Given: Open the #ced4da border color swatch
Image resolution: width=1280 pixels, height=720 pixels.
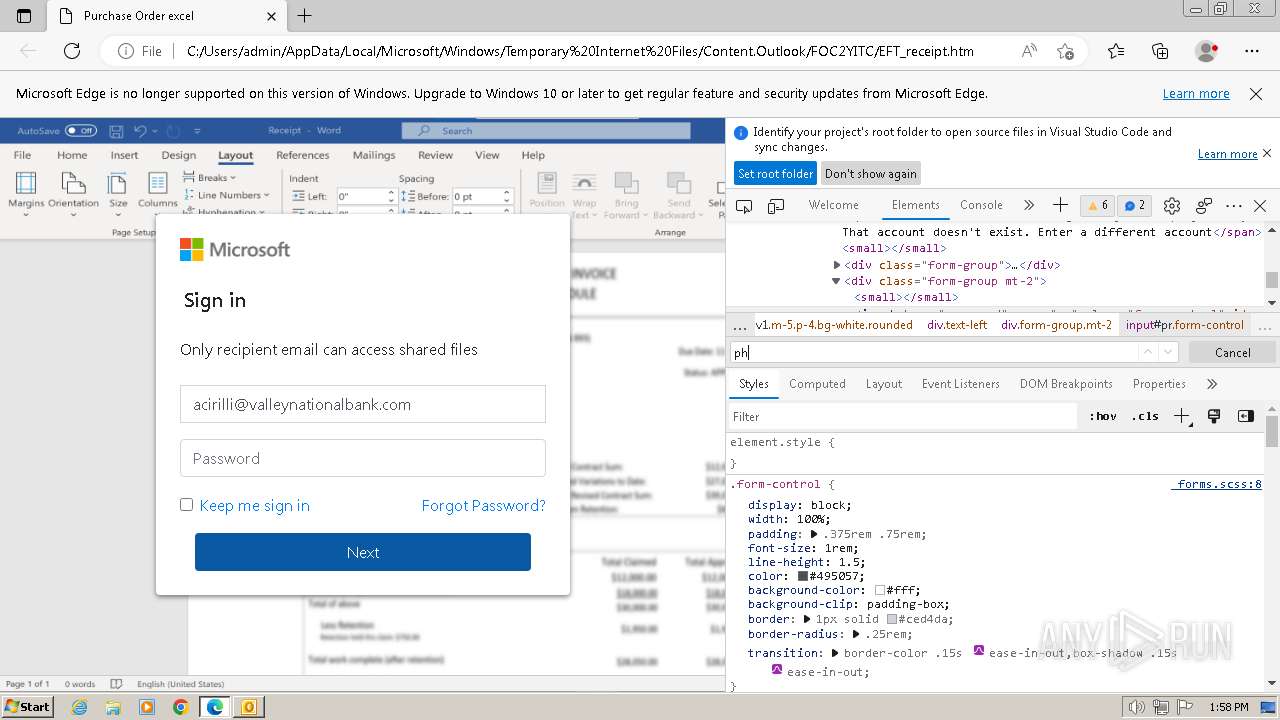Looking at the screenshot, I should tap(892, 619).
